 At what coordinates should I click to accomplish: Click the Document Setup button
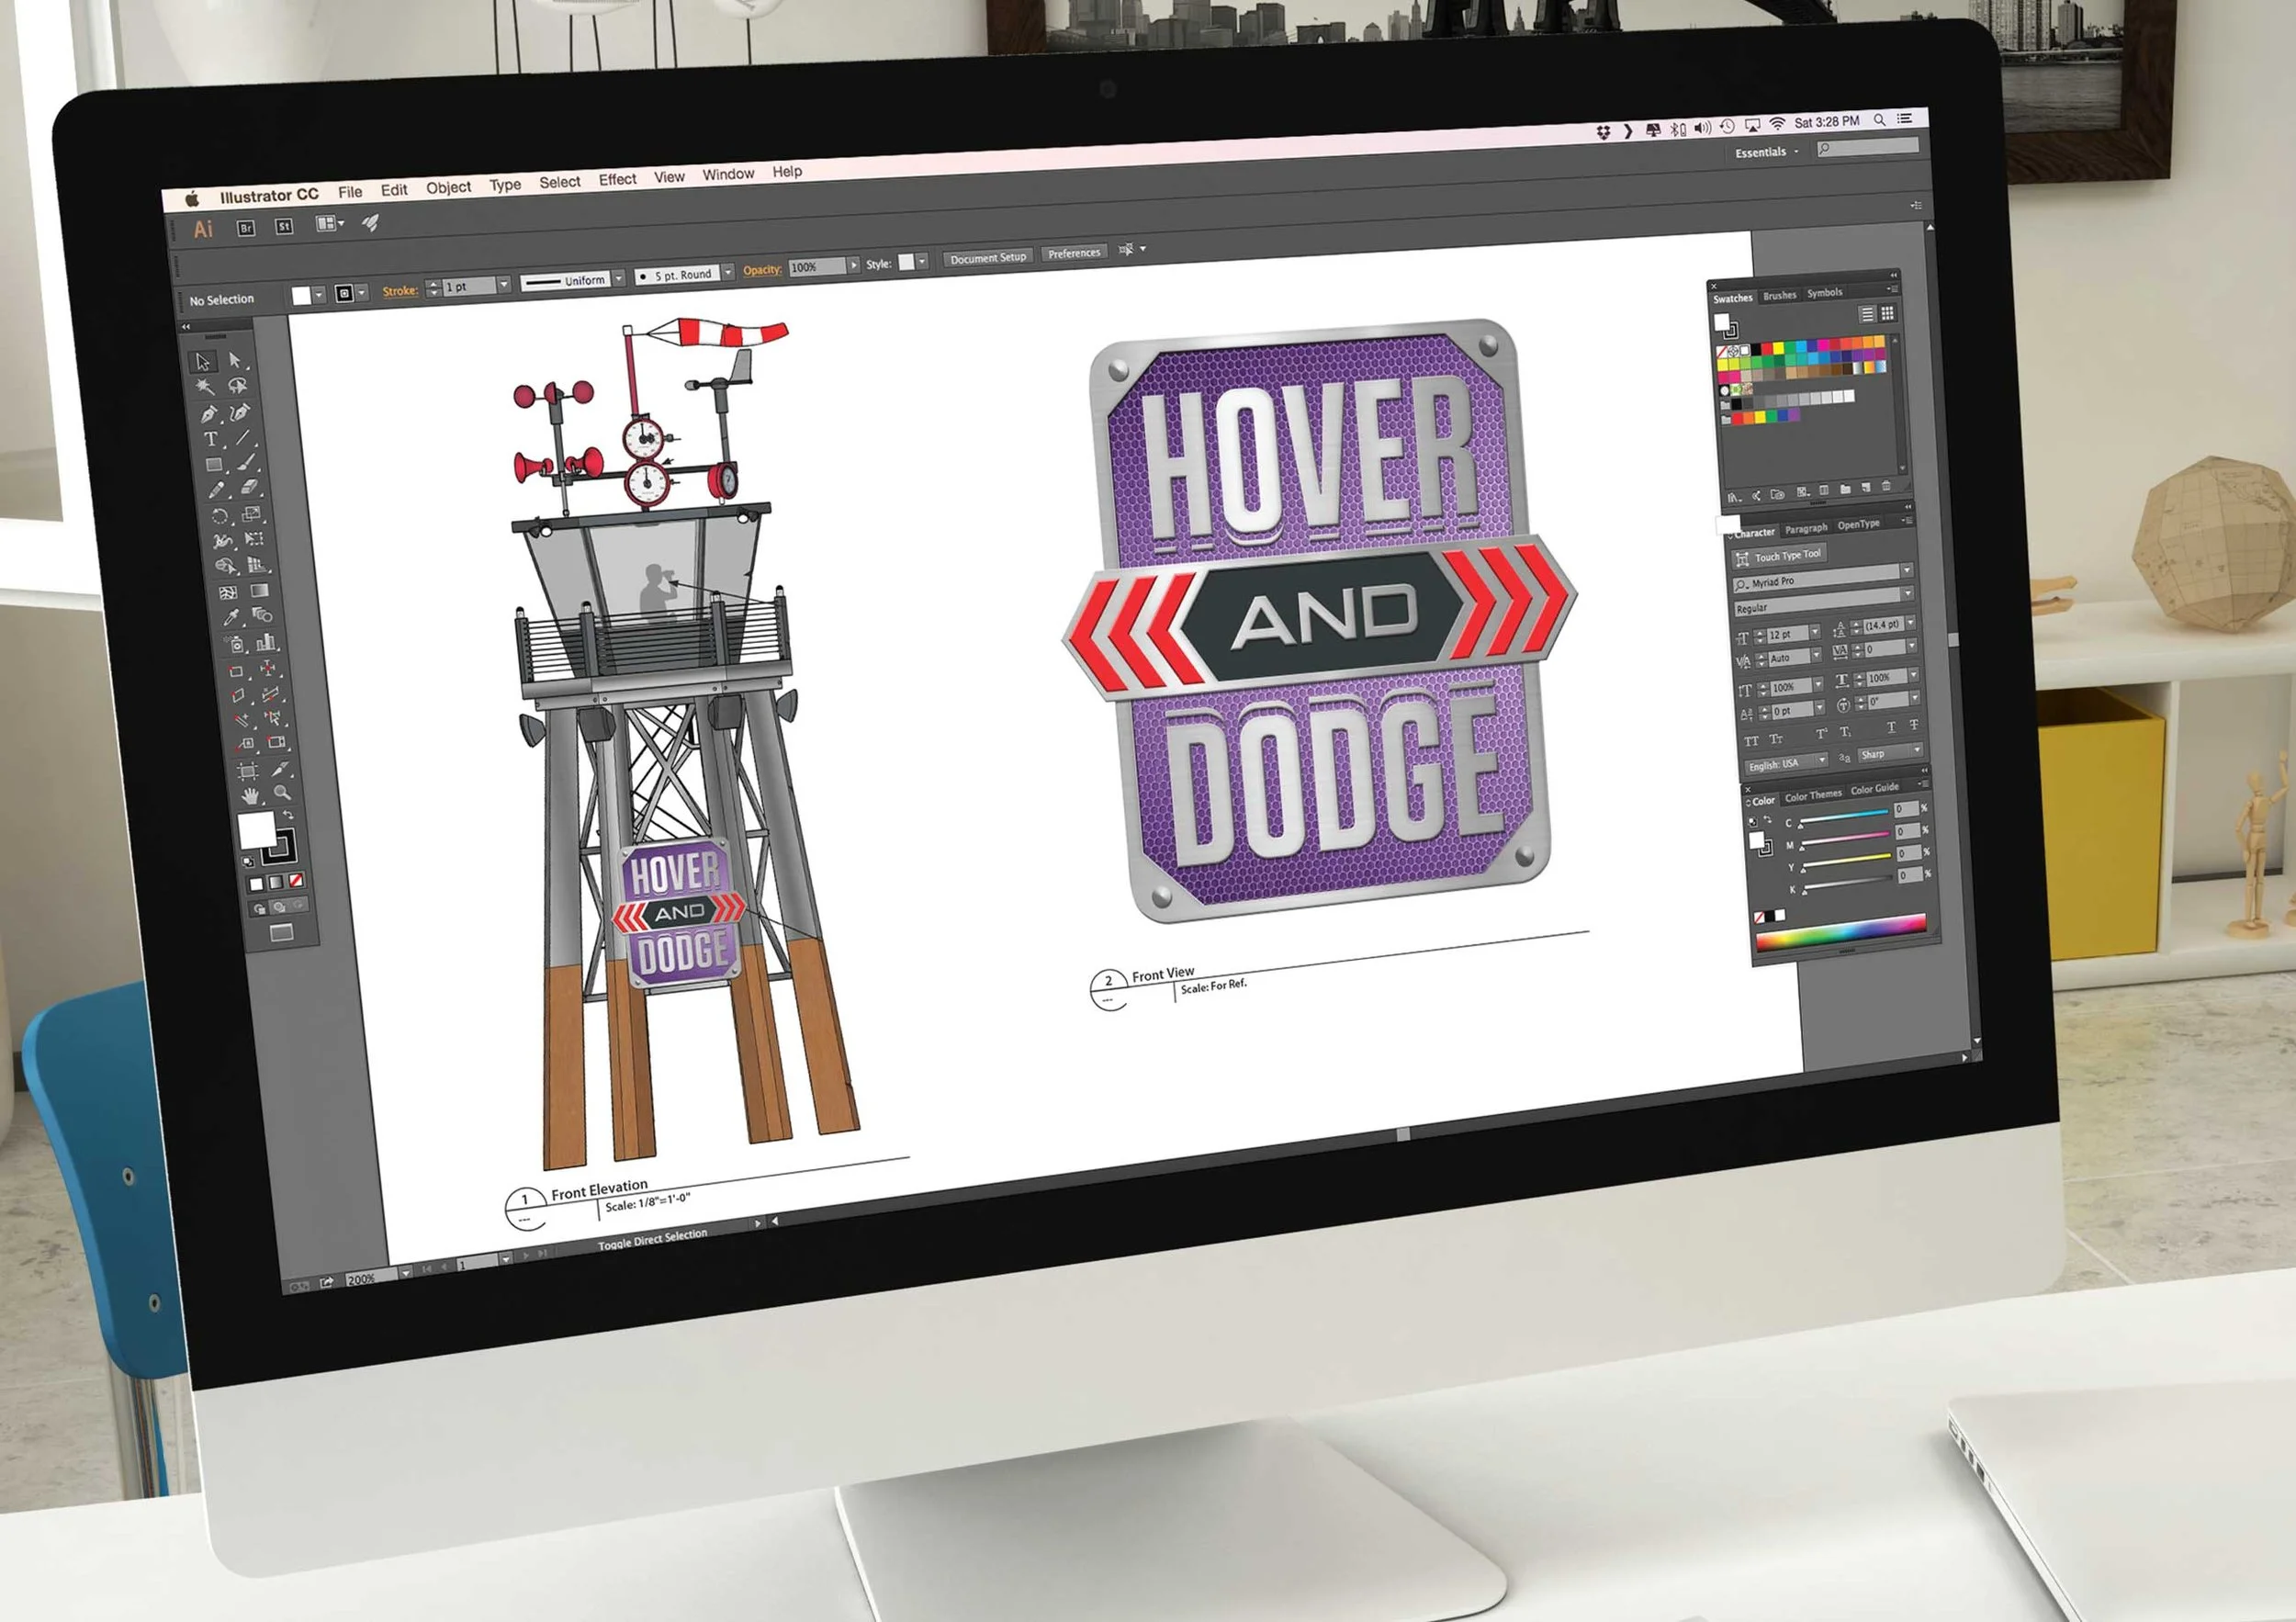tap(987, 257)
